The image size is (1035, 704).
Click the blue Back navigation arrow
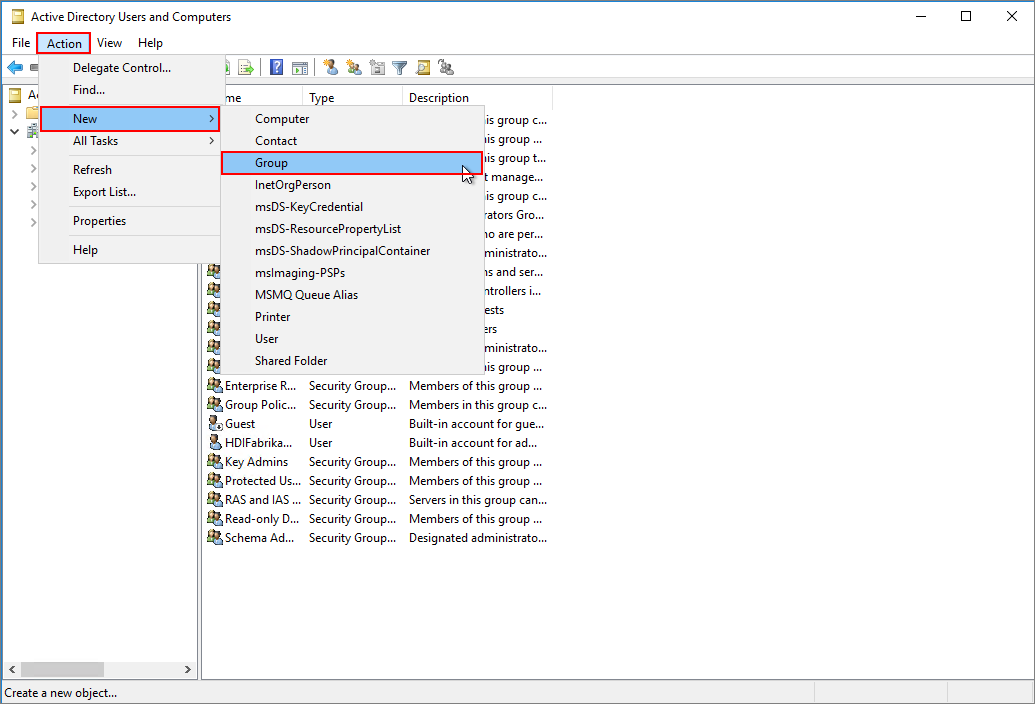tap(14, 67)
